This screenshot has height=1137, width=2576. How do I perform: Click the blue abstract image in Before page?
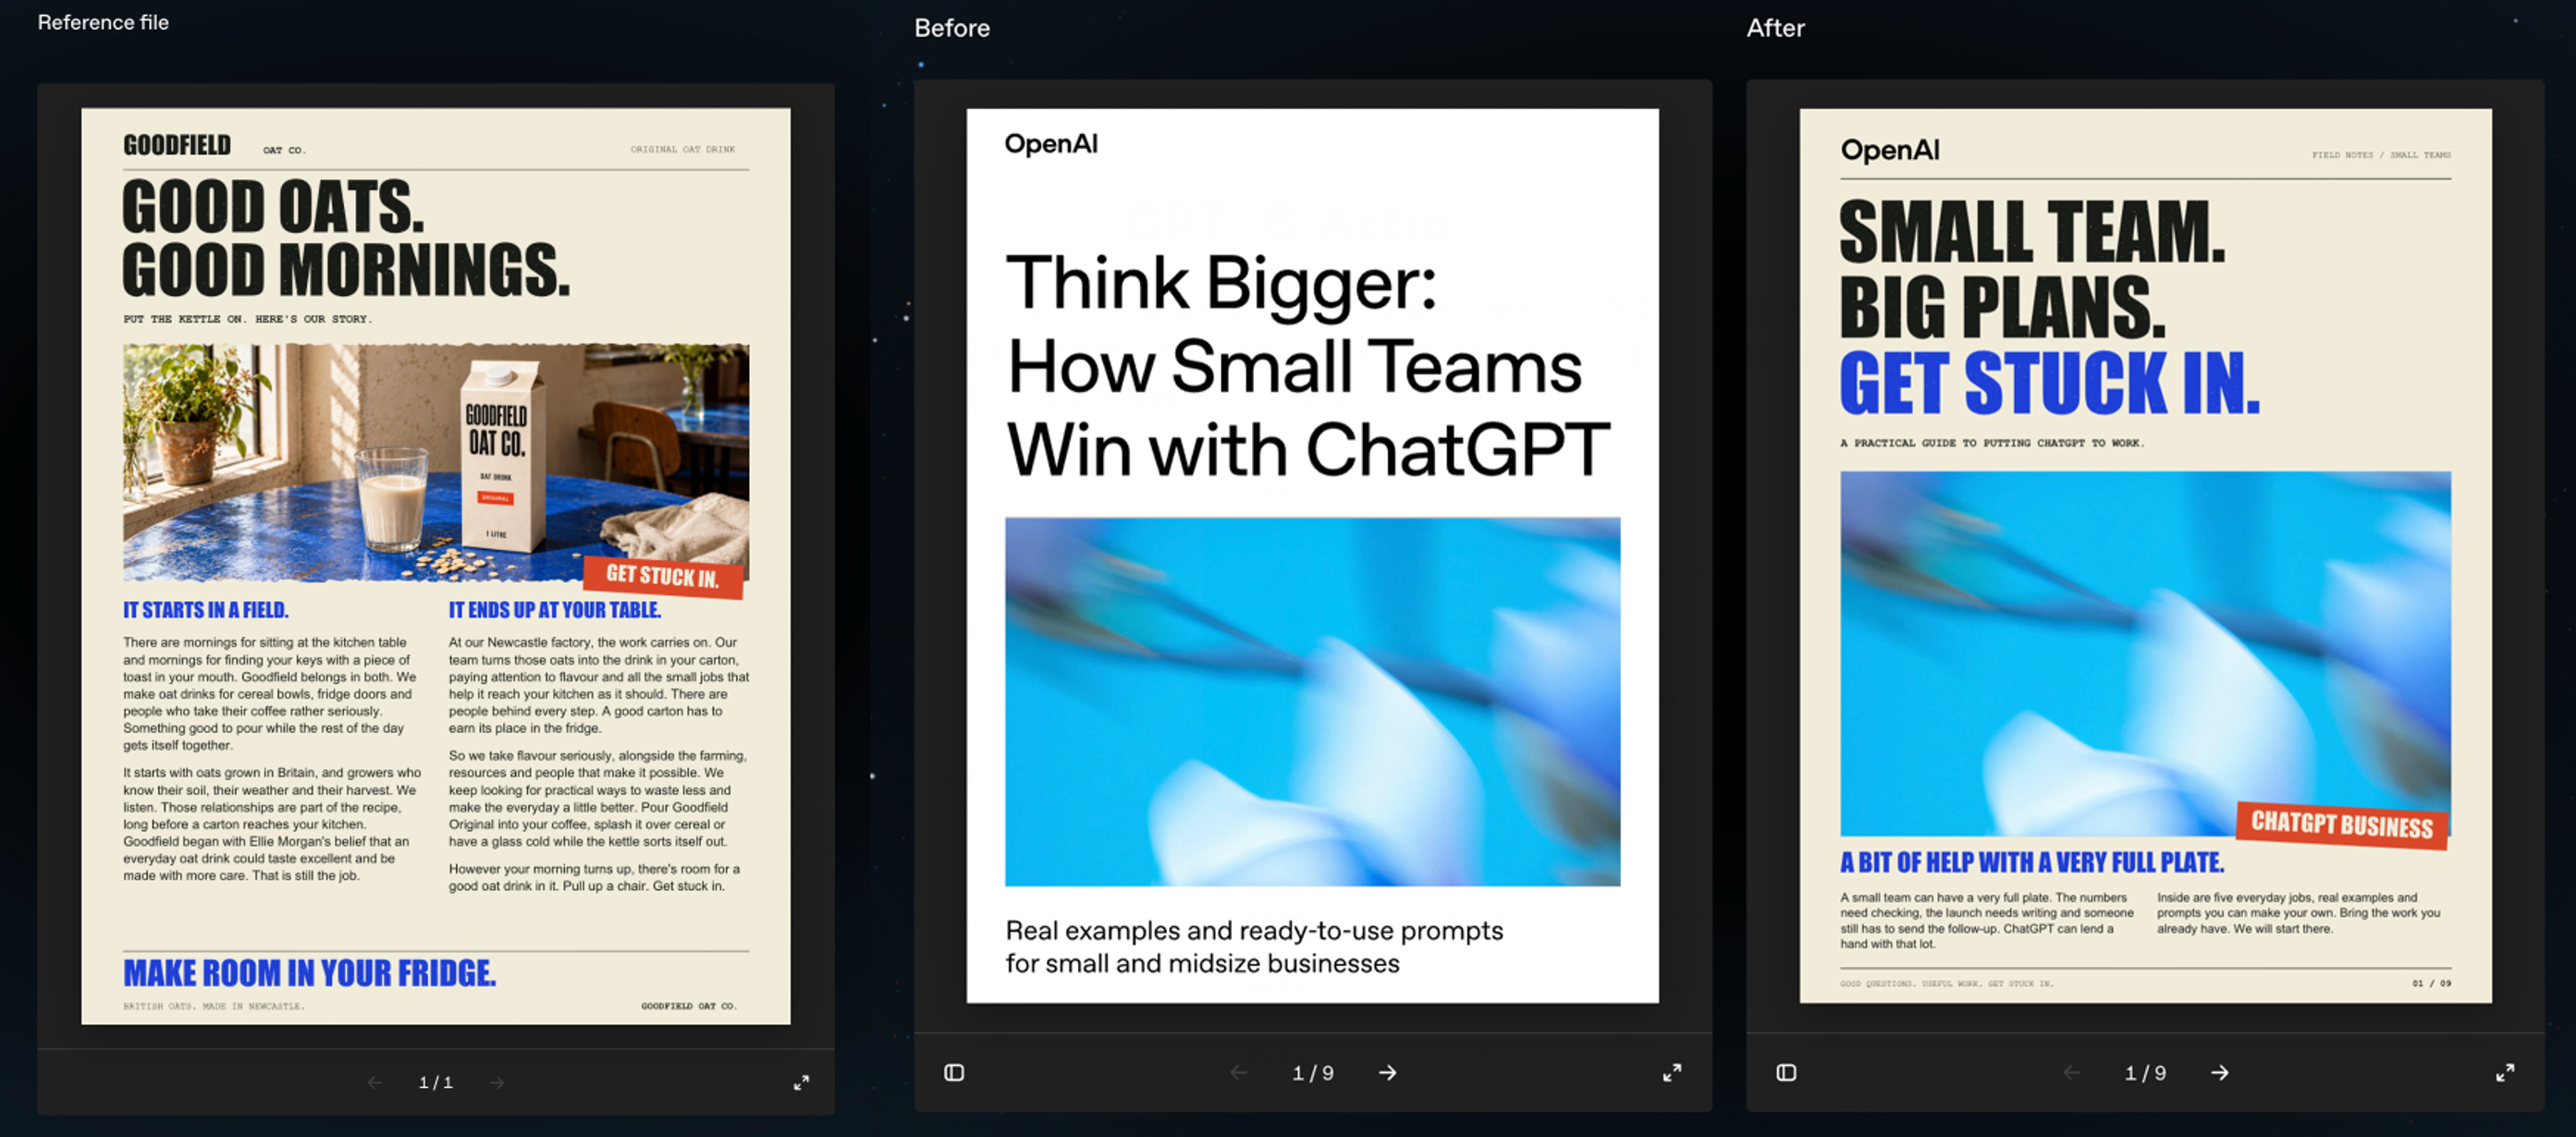(1312, 701)
